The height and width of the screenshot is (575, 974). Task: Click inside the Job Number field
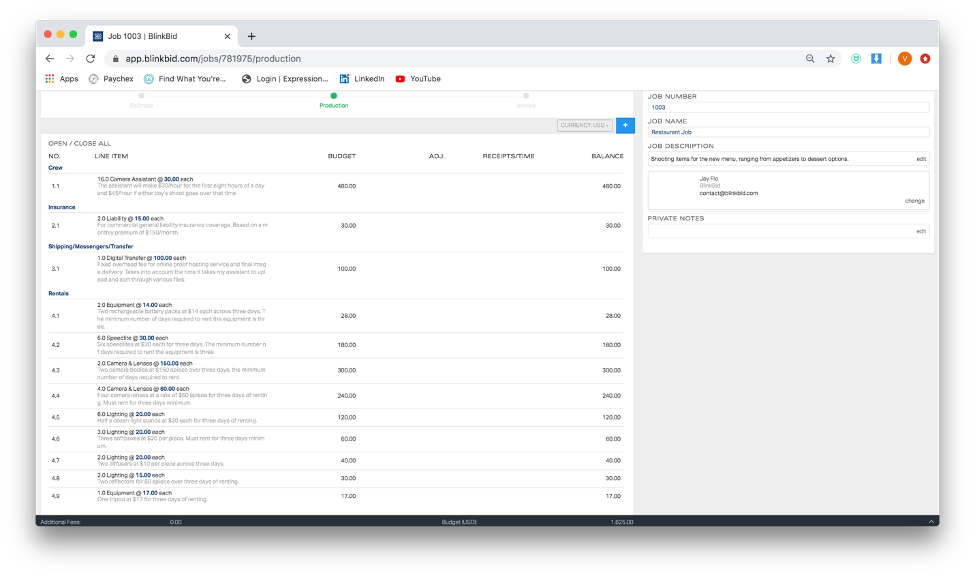788,107
